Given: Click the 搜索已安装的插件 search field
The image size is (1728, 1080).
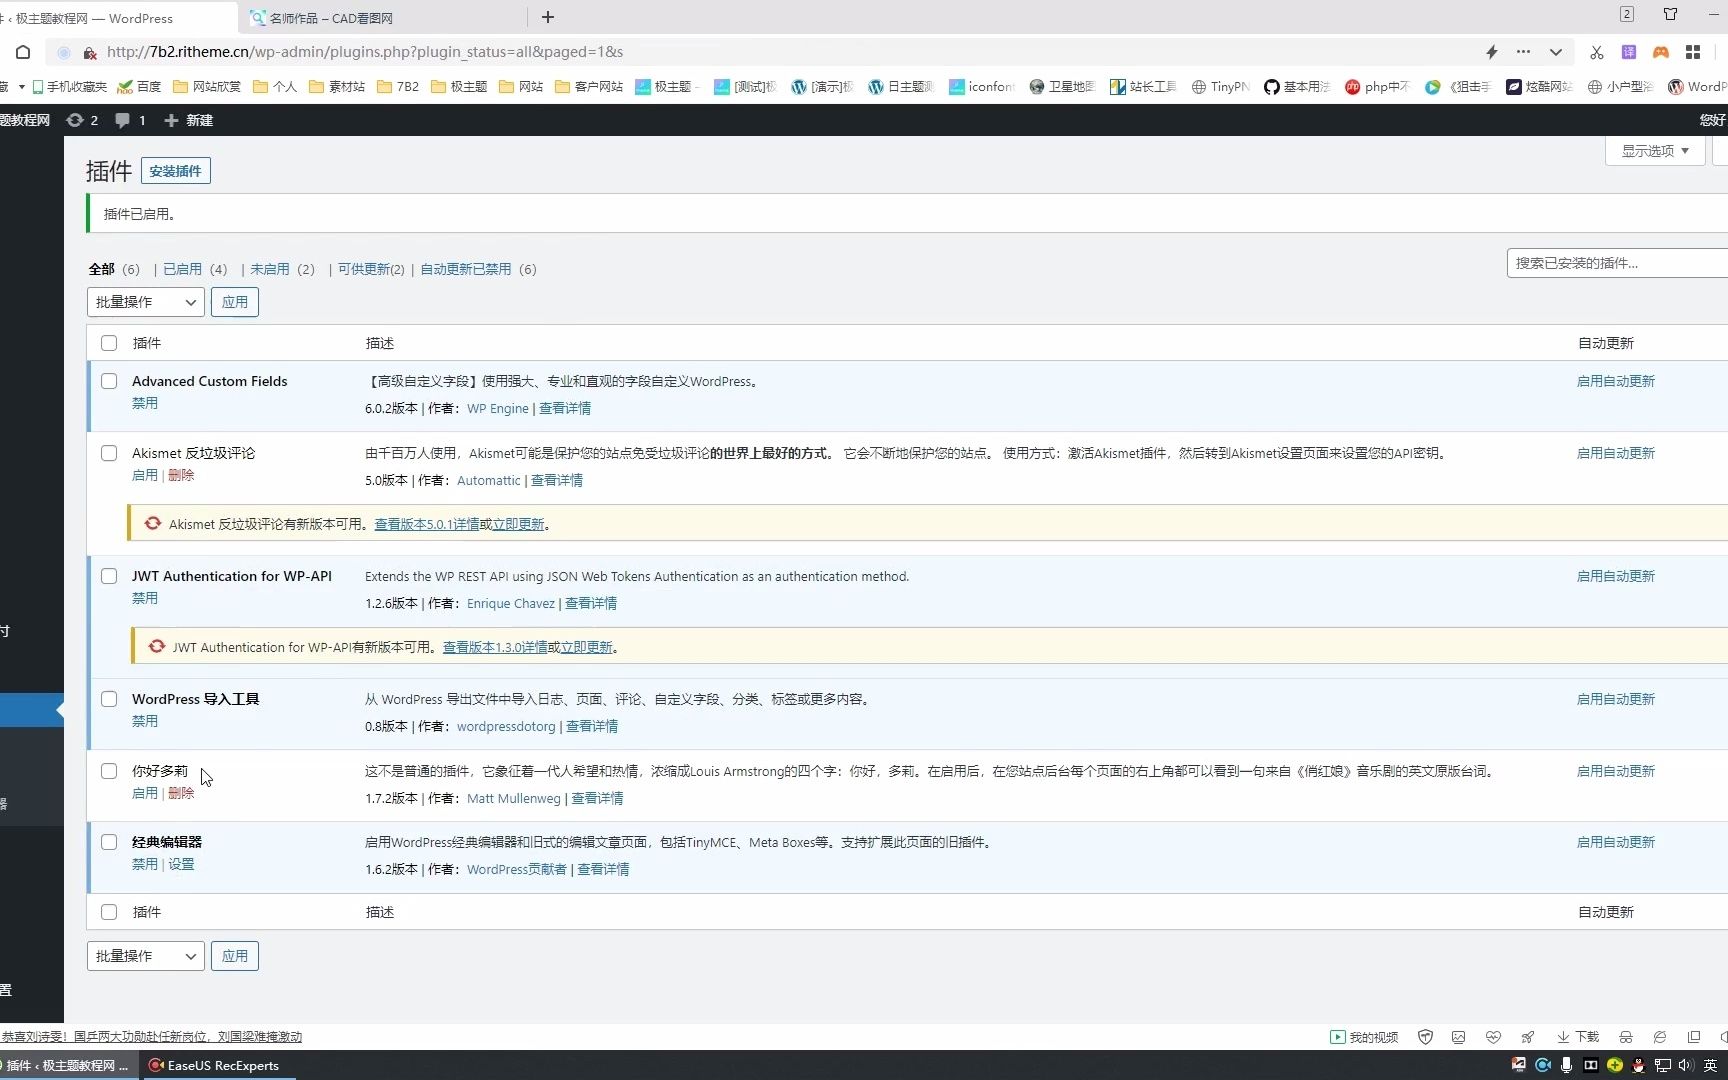Looking at the screenshot, I should [x=1617, y=263].
